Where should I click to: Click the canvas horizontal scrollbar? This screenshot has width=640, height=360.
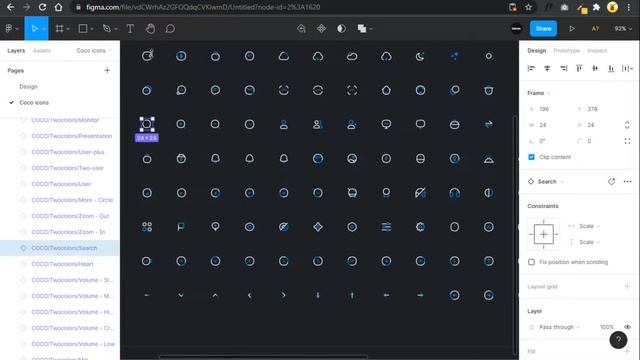264,356
